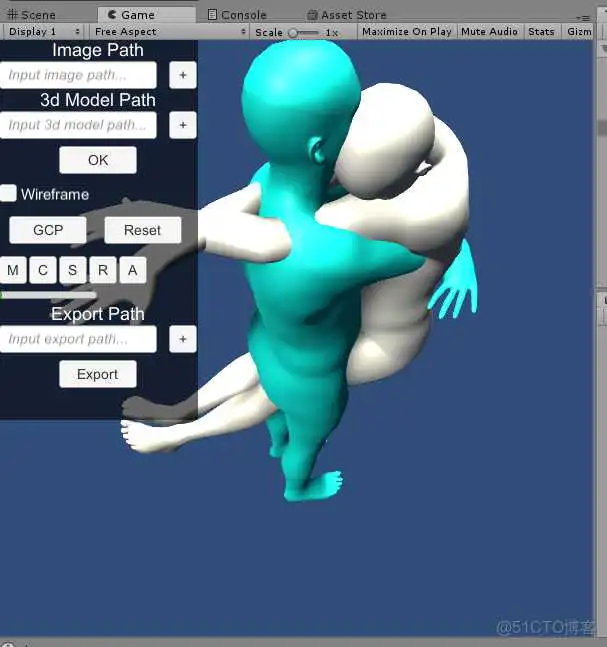Select the M mode button

(13, 270)
